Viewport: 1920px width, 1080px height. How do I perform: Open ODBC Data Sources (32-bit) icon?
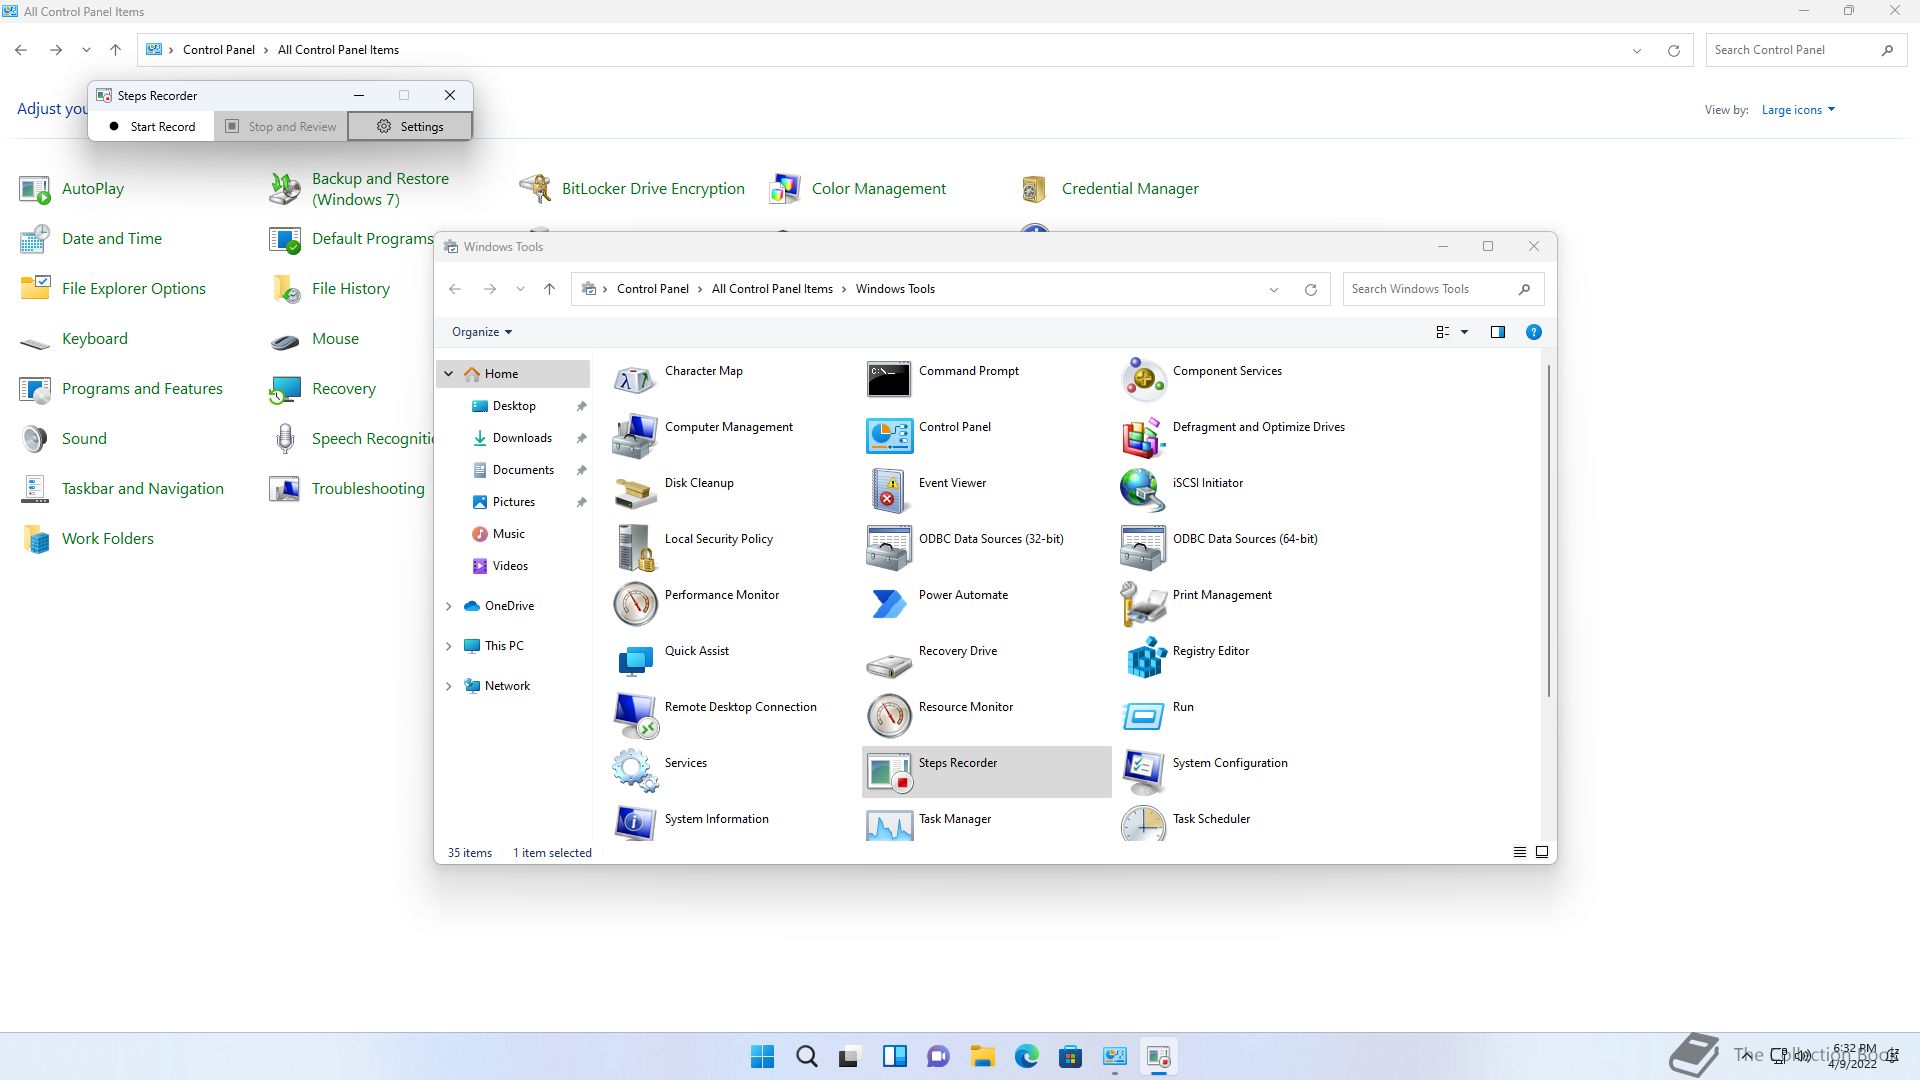[889, 548]
